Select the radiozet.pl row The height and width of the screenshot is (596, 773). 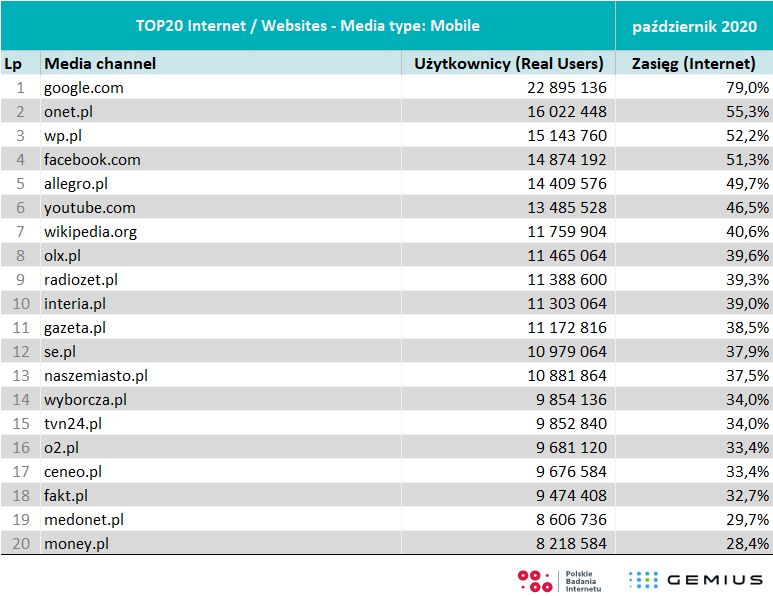[x=81, y=280]
